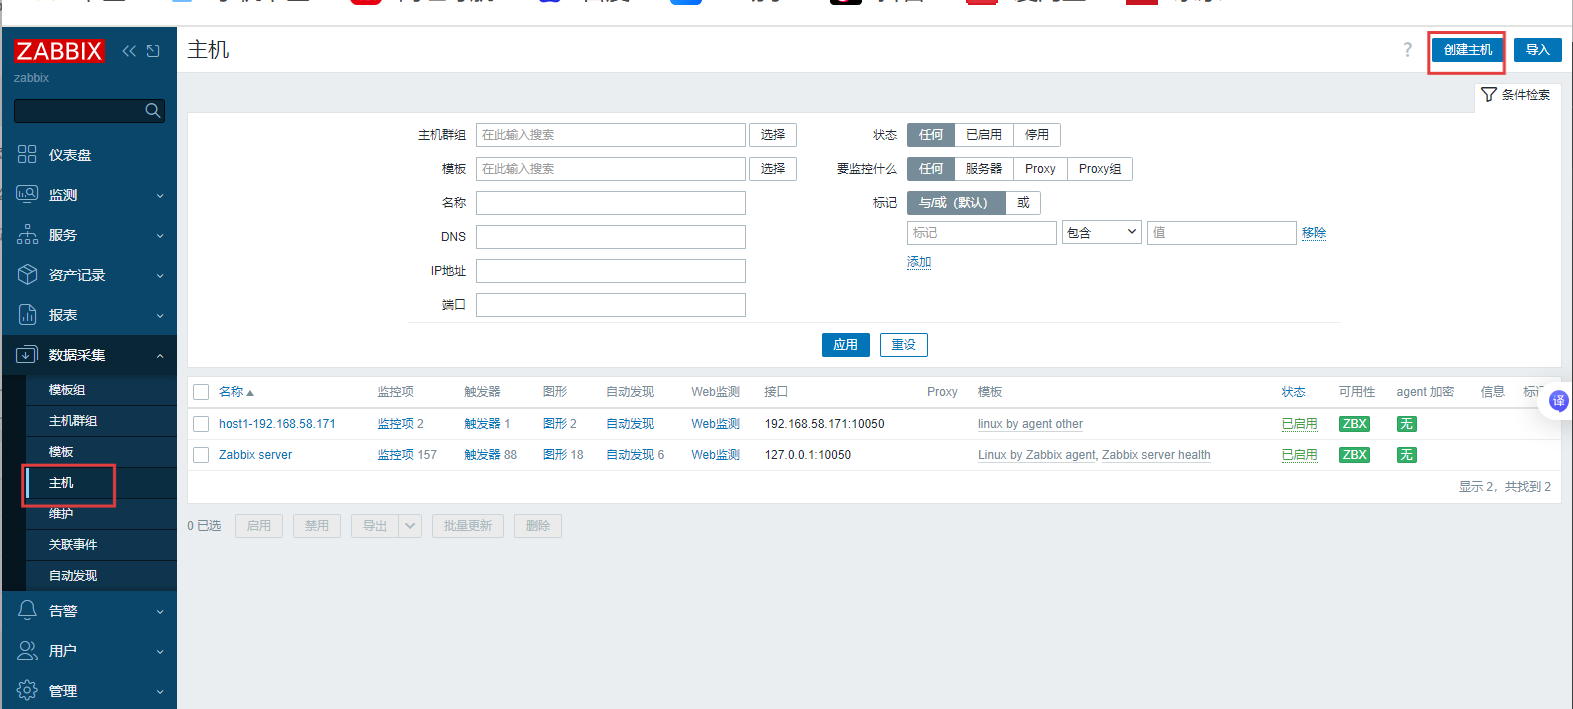Focus the sidebar search field
The height and width of the screenshot is (709, 1573).
coord(79,110)
